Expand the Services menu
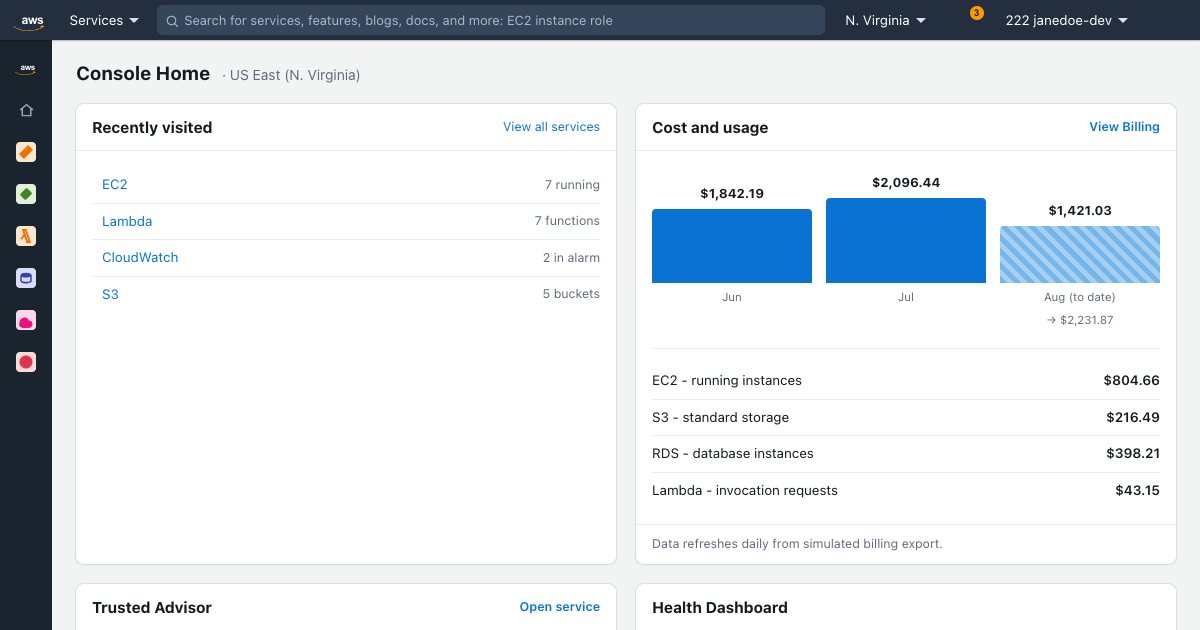The image size is (1200, 630). 104,20
